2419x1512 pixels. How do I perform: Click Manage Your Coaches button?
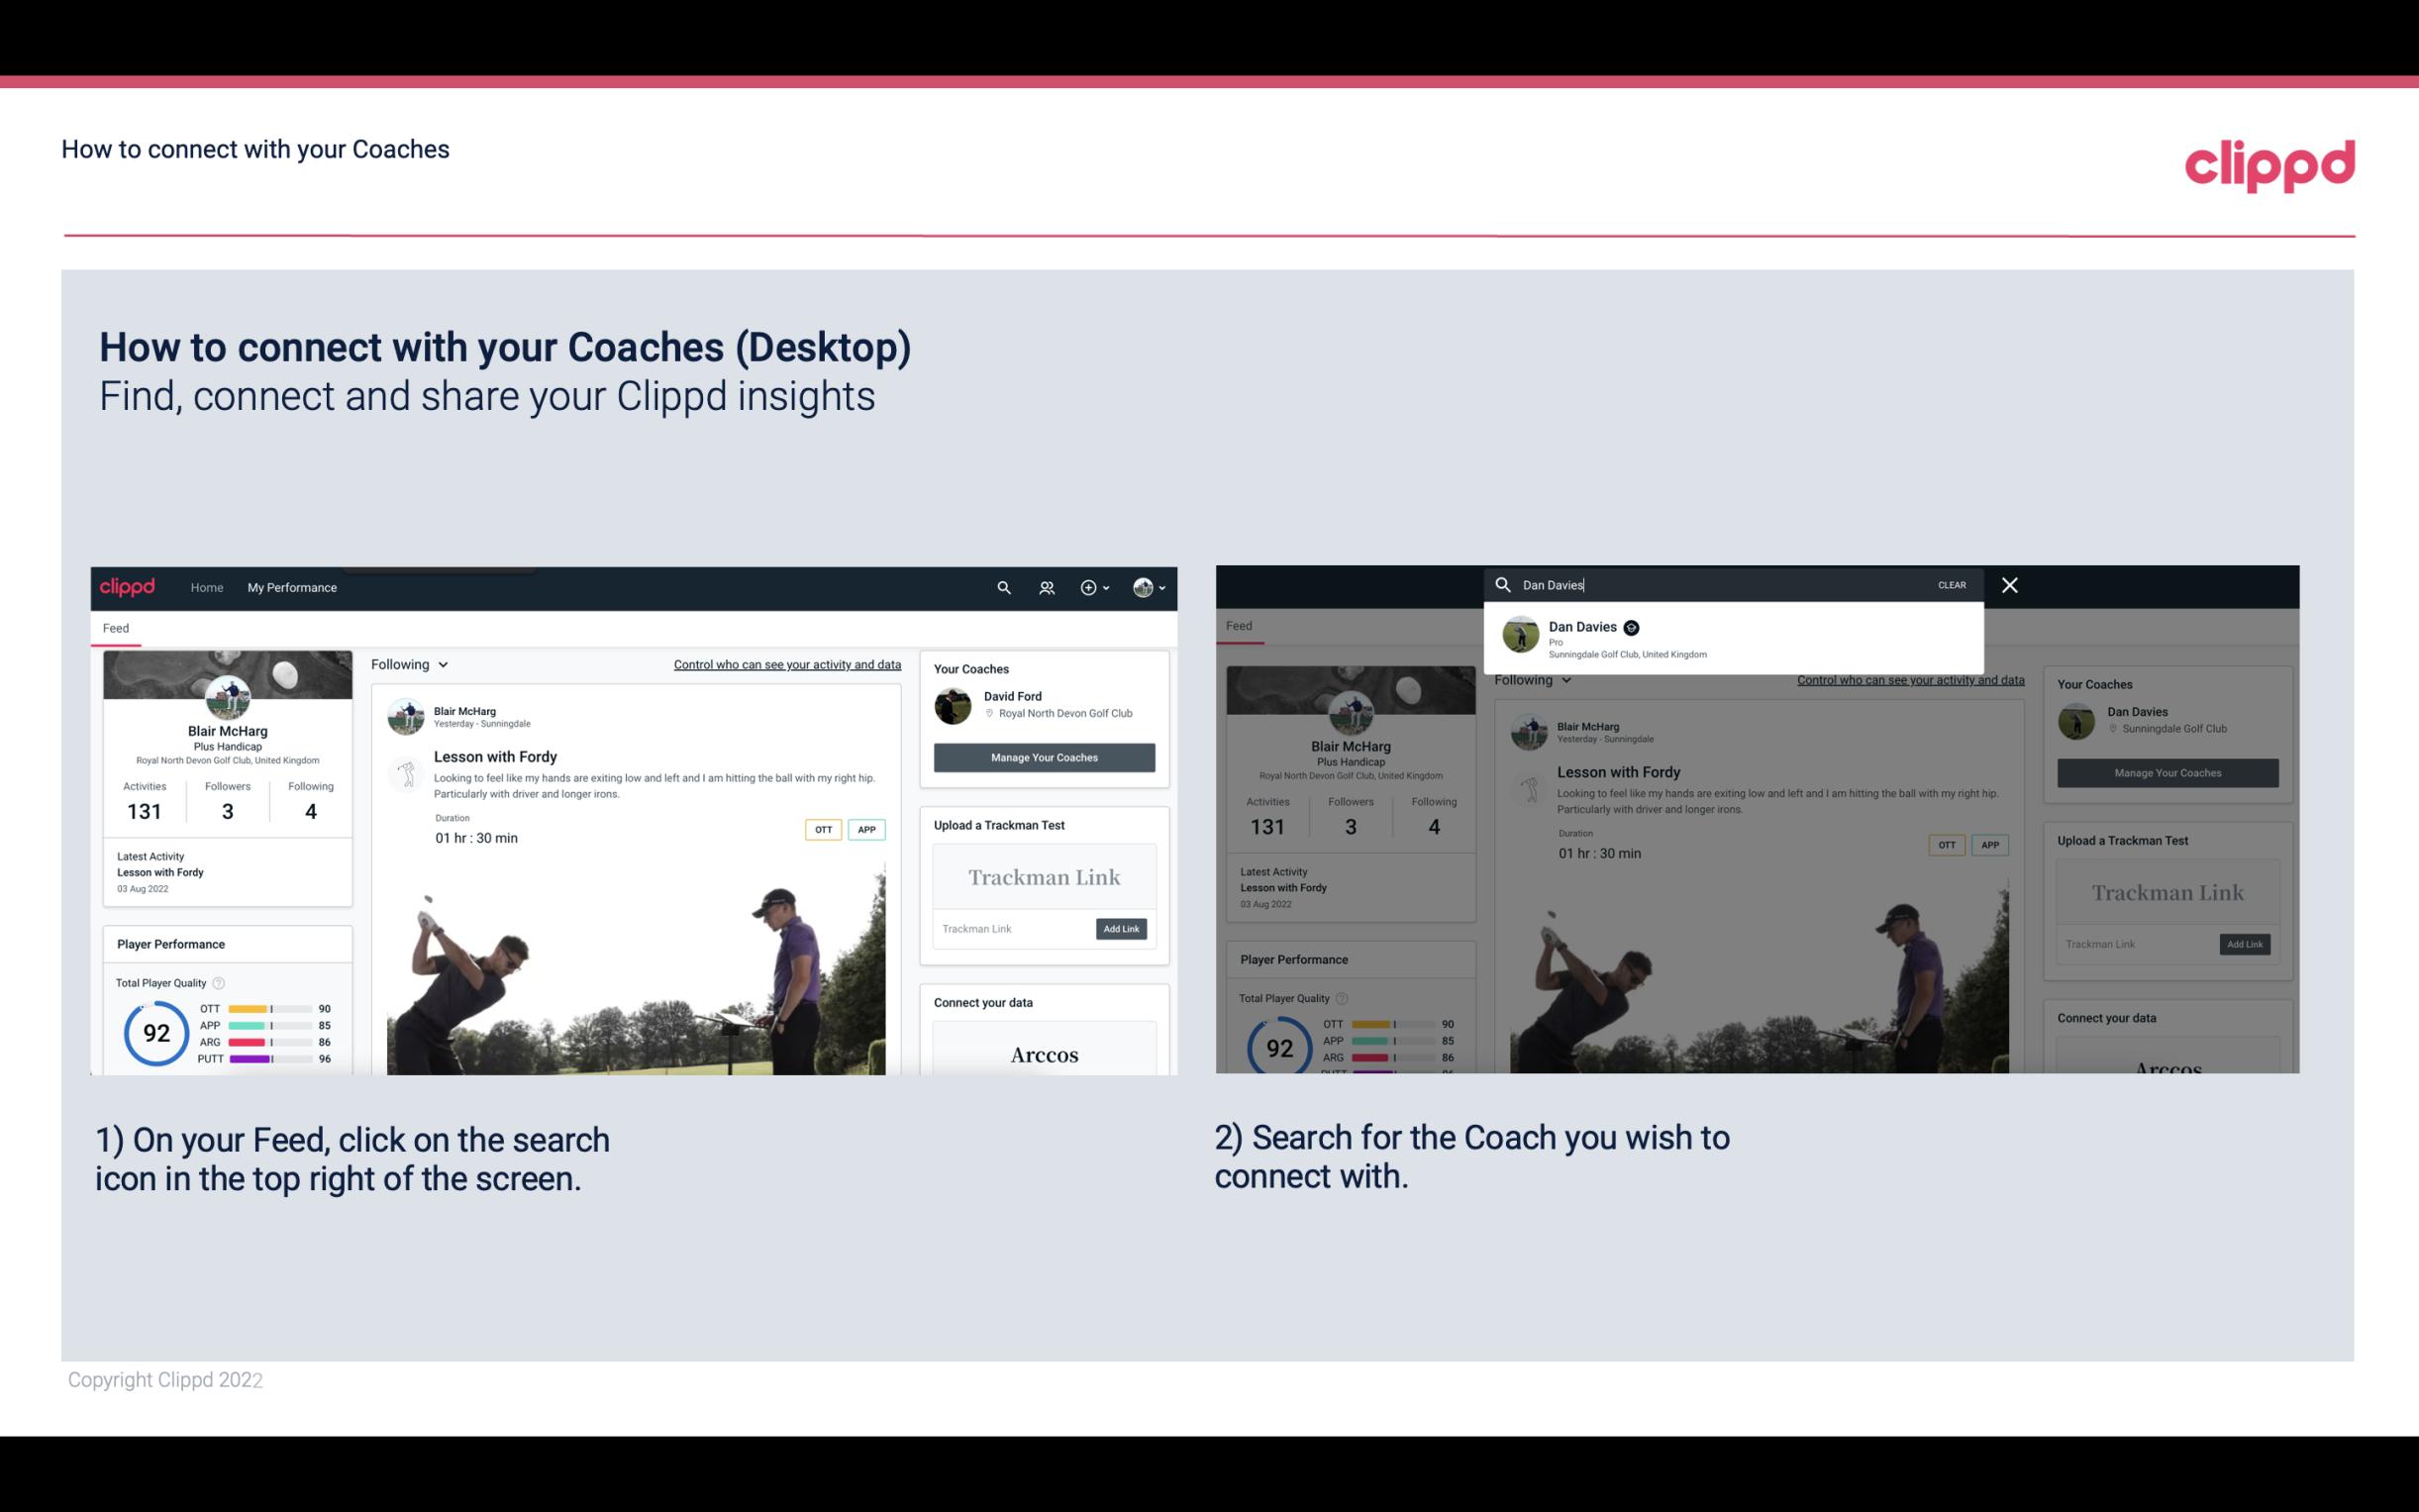(x=1042, y=756)
